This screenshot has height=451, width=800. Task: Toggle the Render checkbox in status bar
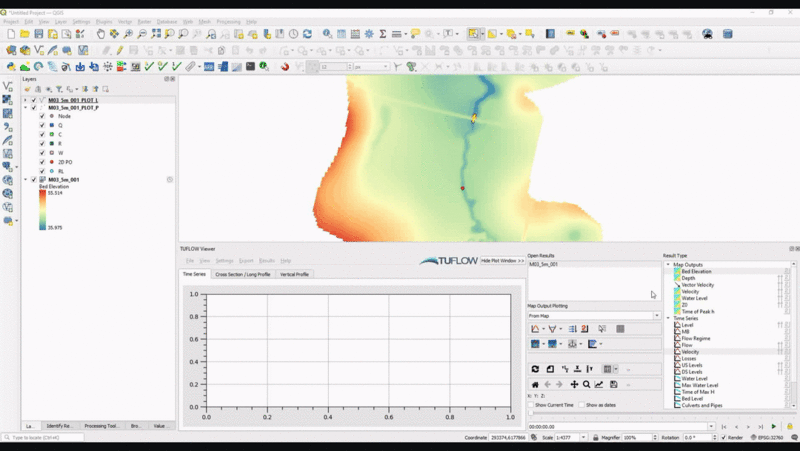[x=723, y=438]
